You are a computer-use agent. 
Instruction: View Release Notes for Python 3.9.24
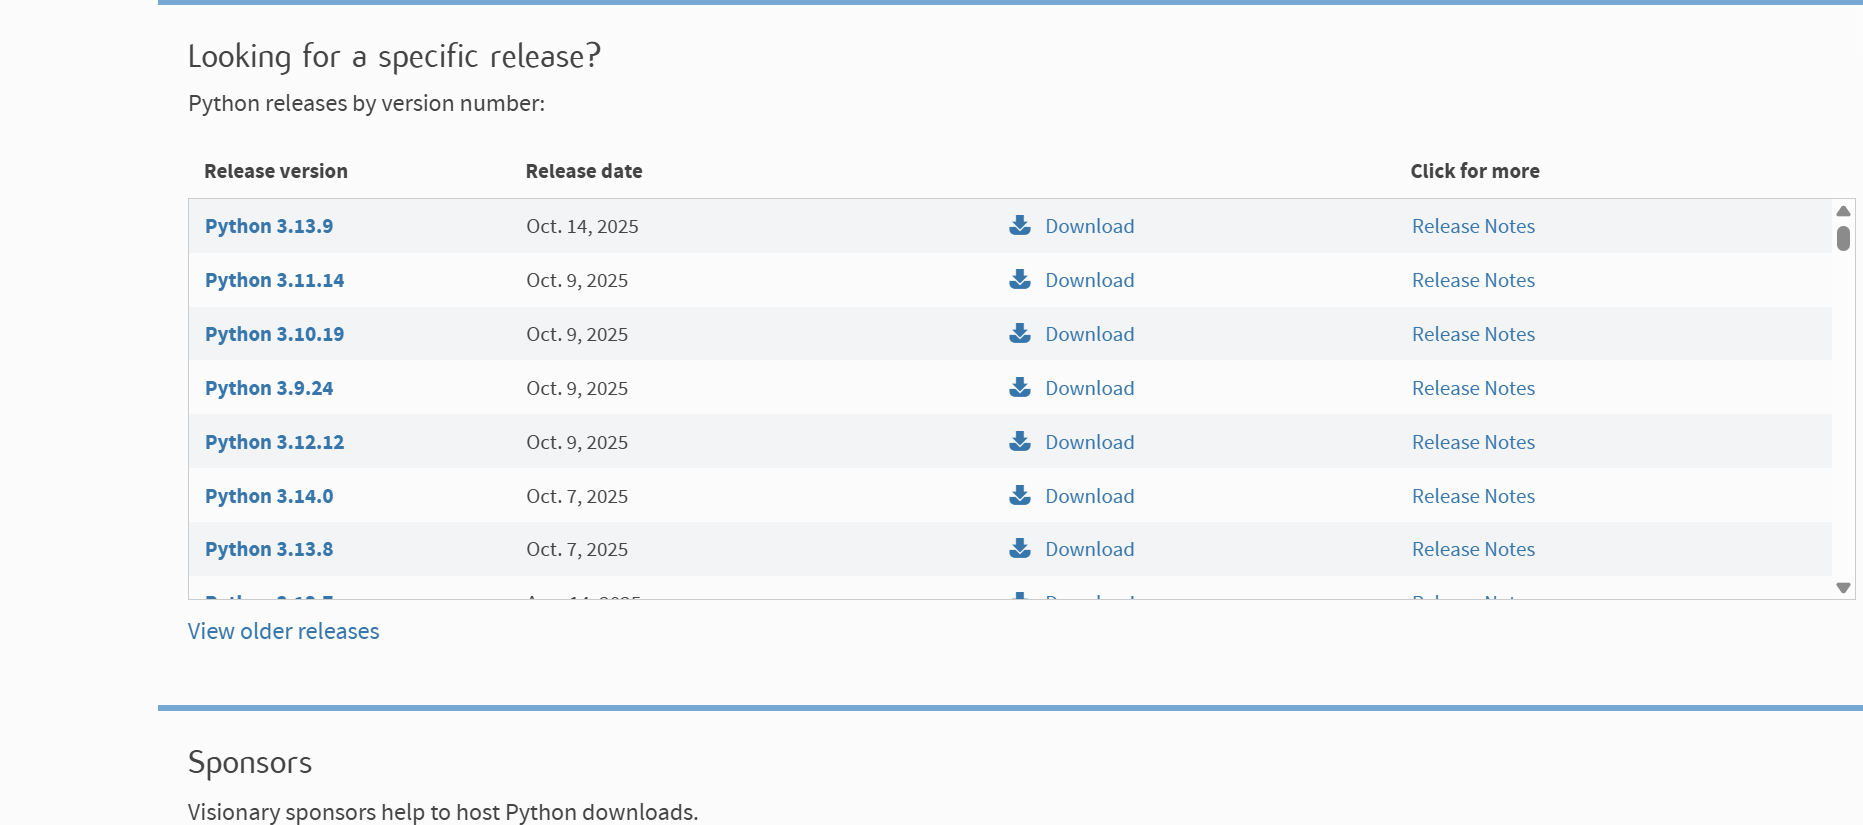click(1473, 388)
